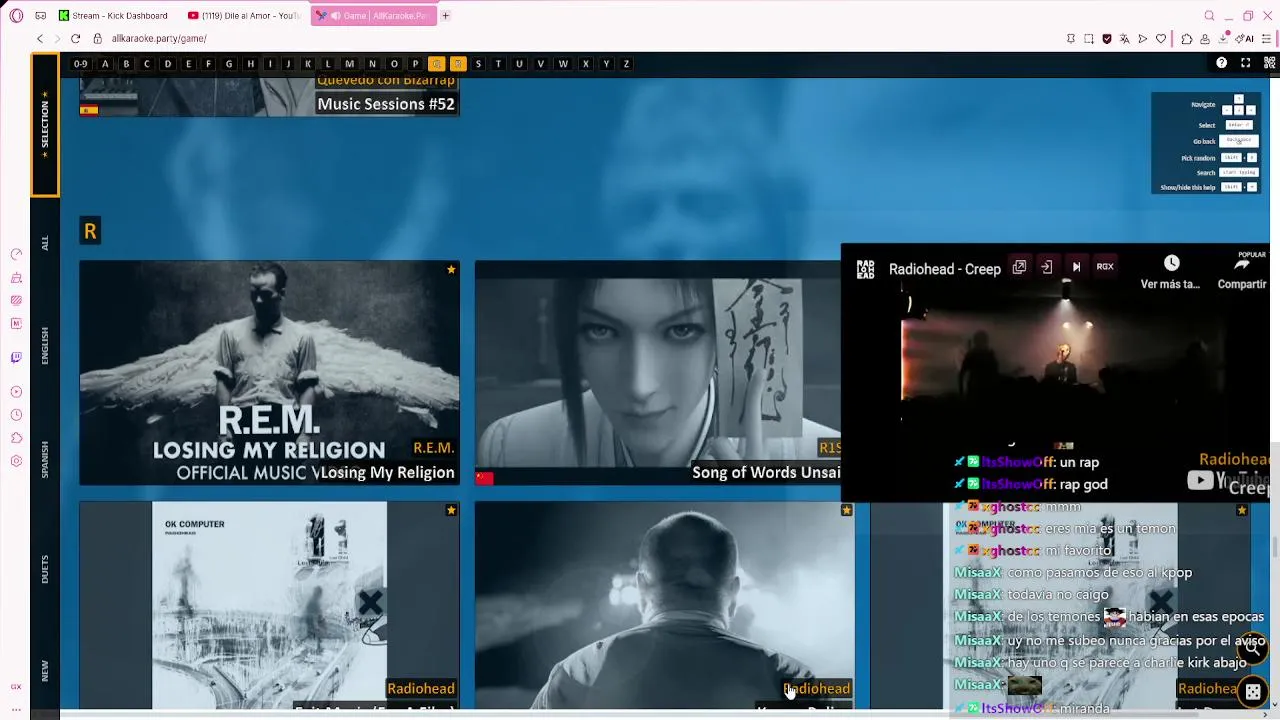Open history clock icon in Opera sidebar

pos(16,415)
